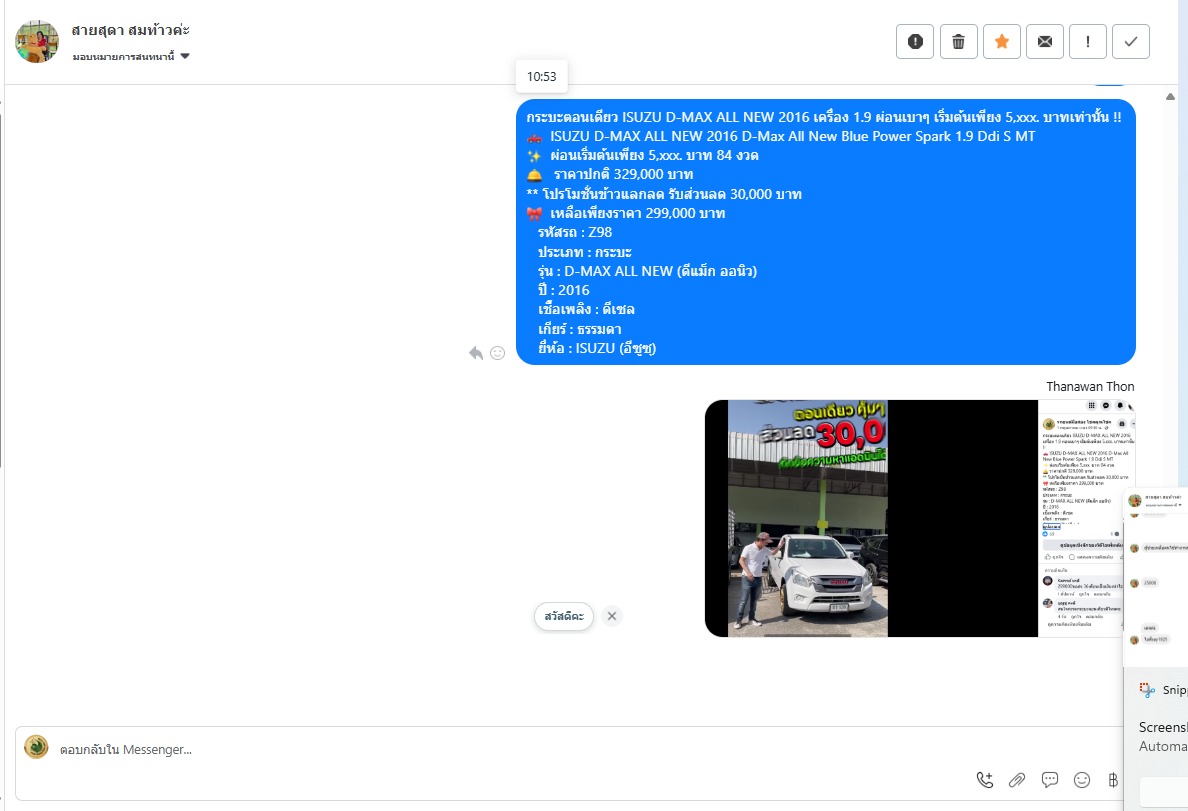Click the page avatar beside reply box
Screen dimensions: 1188x811
36,747
